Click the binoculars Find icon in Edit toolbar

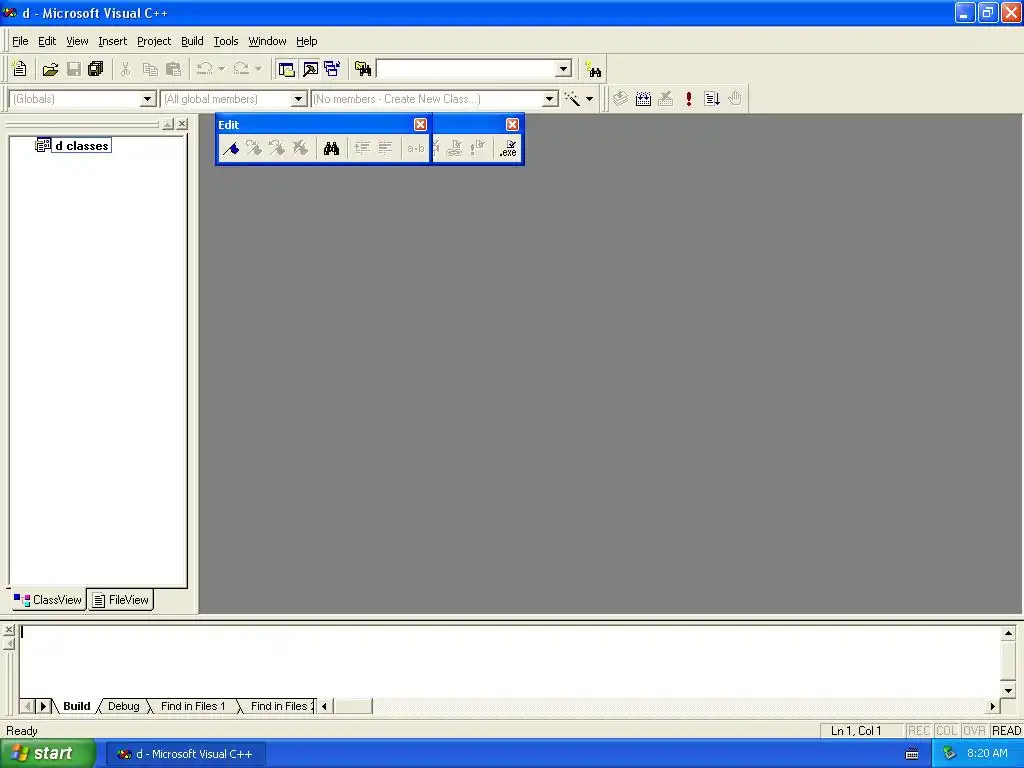[x=331, y=149]
